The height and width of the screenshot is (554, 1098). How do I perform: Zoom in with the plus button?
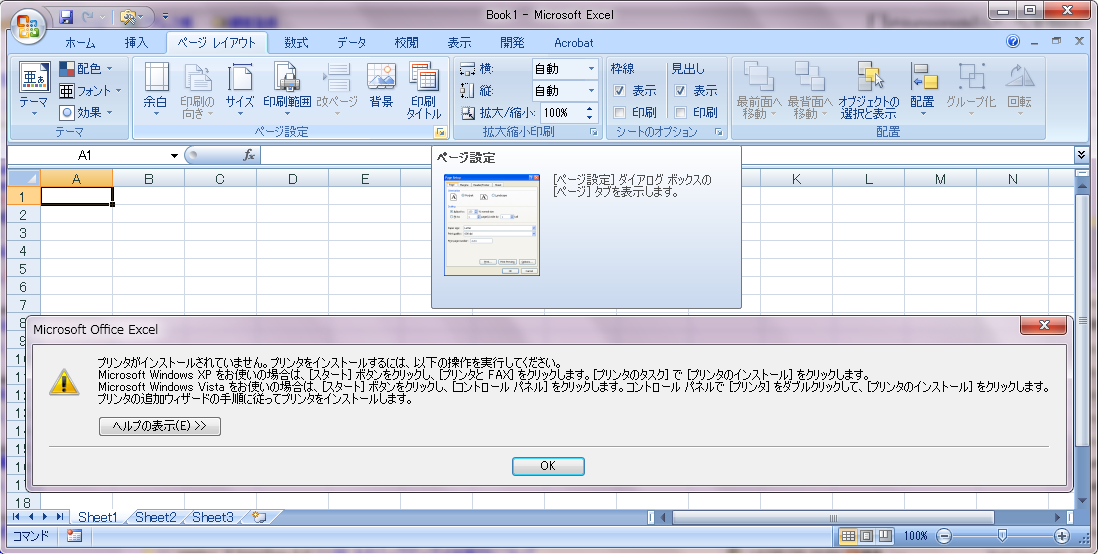[x=1062, y=536]
